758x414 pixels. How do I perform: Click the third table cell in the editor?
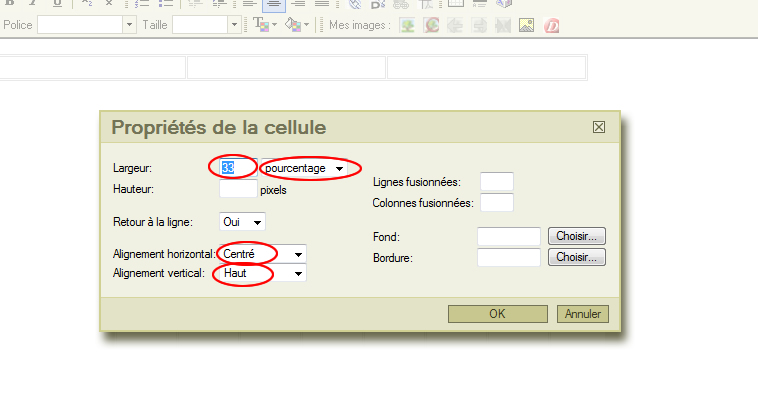tap(486, 67)
